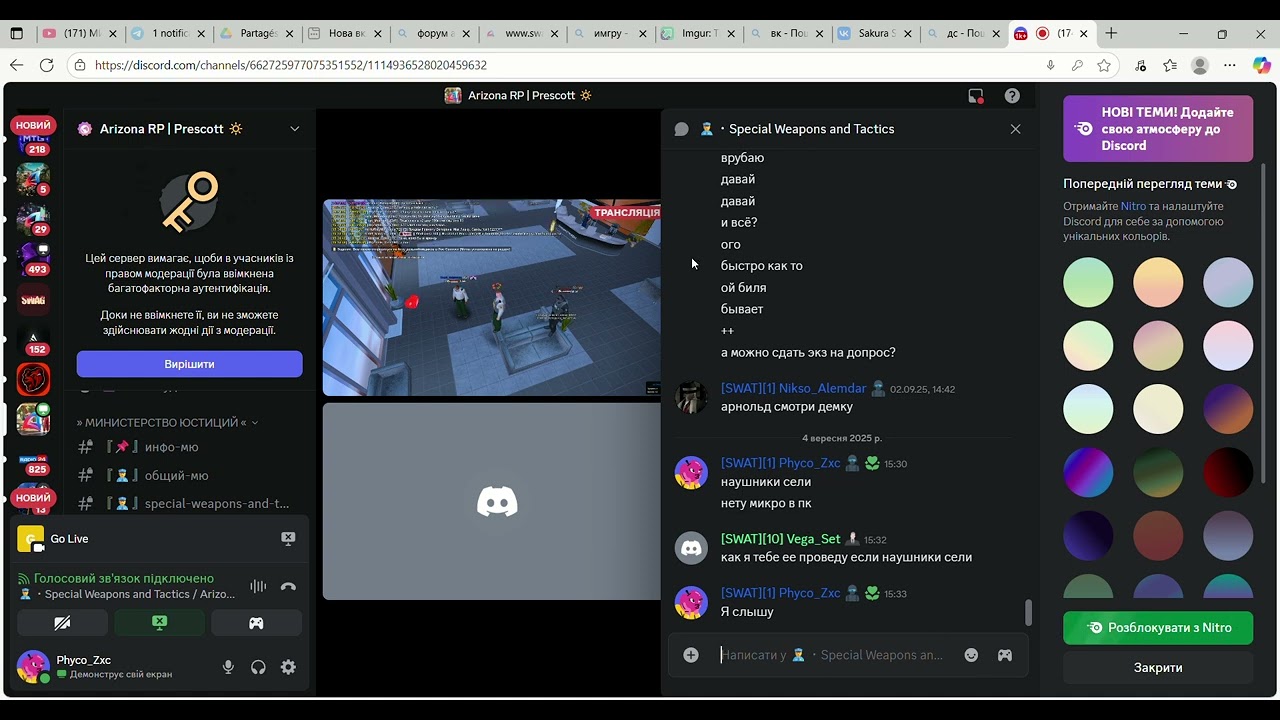Click gray Discord logo participant tile
The width and height of the screenshot is (1280, 720).
point(491,501)
